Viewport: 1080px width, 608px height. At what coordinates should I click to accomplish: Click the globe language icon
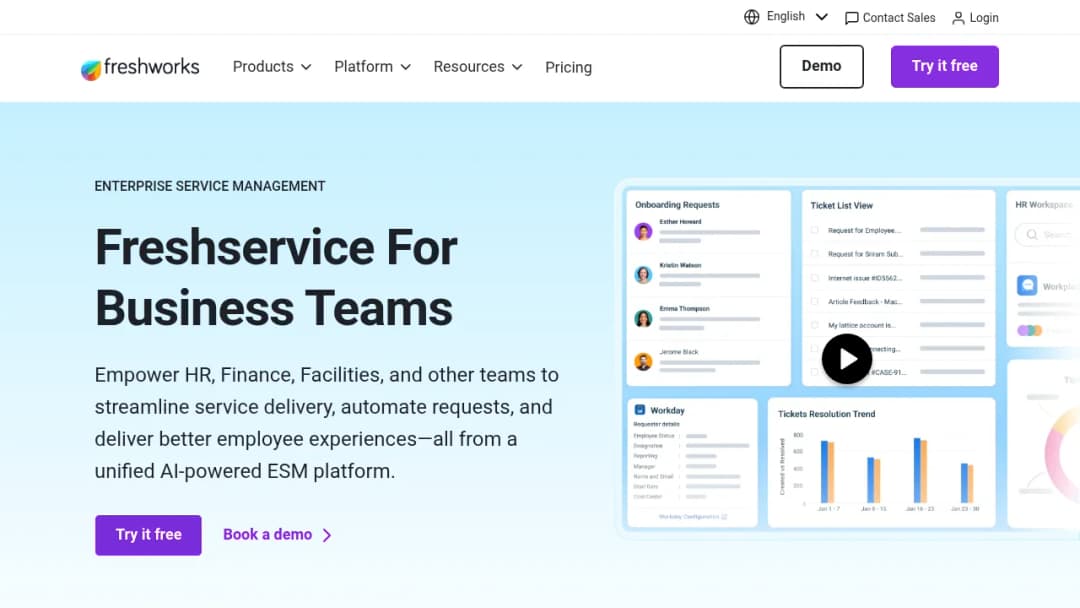tap(751, 17)
